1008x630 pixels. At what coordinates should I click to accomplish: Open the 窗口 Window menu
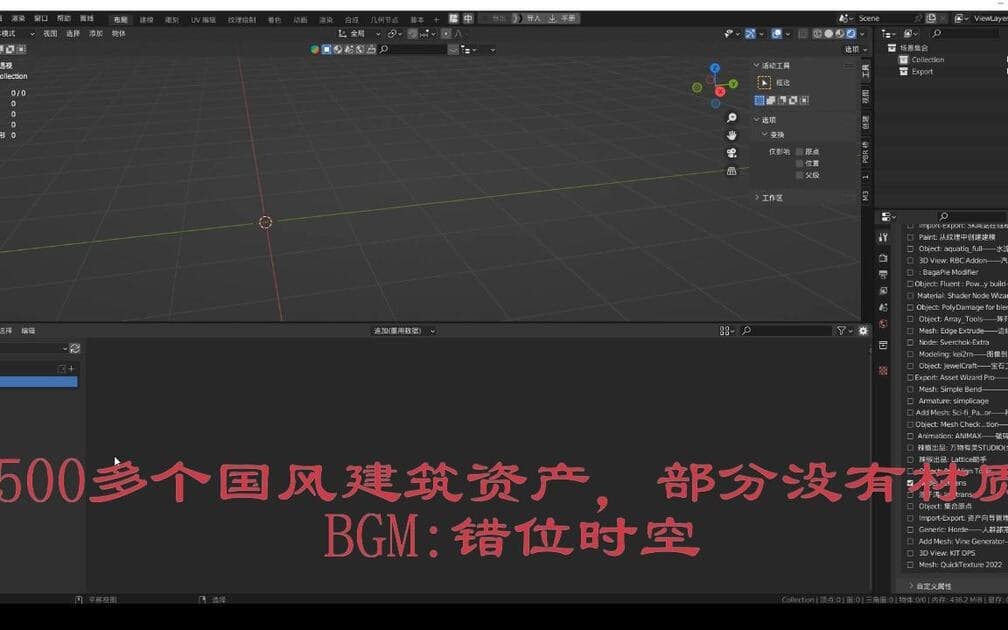click(x=40, y=19)
